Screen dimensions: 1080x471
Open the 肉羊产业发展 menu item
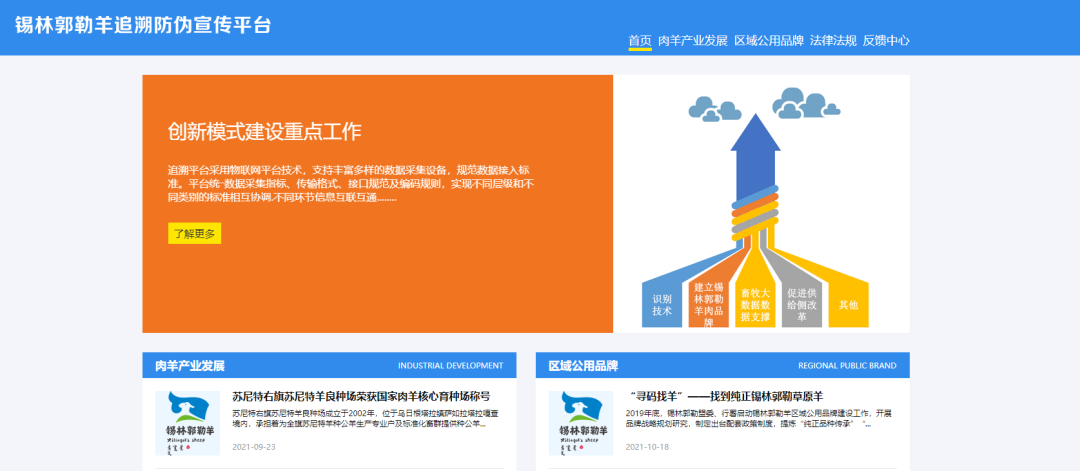(692, 41)
